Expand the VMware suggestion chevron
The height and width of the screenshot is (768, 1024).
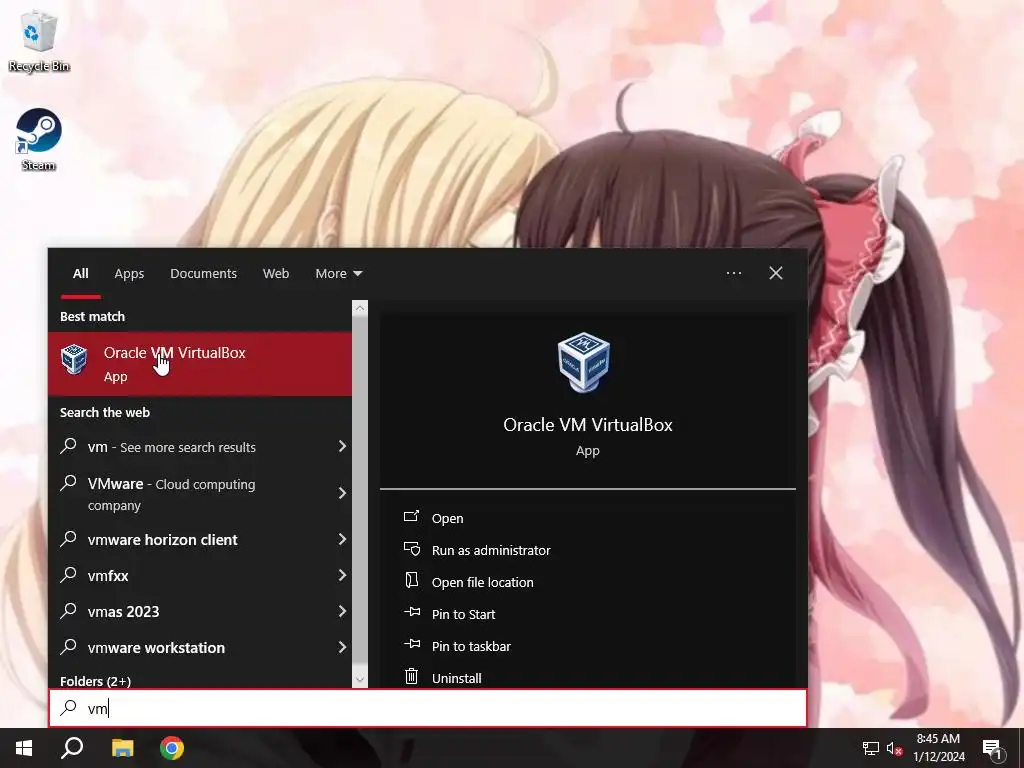coord(342,493)
